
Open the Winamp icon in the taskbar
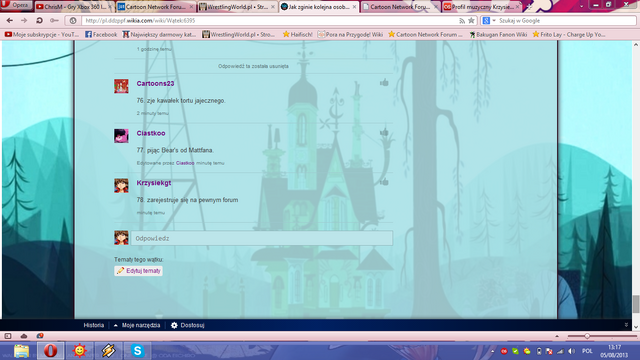(109, 351)
